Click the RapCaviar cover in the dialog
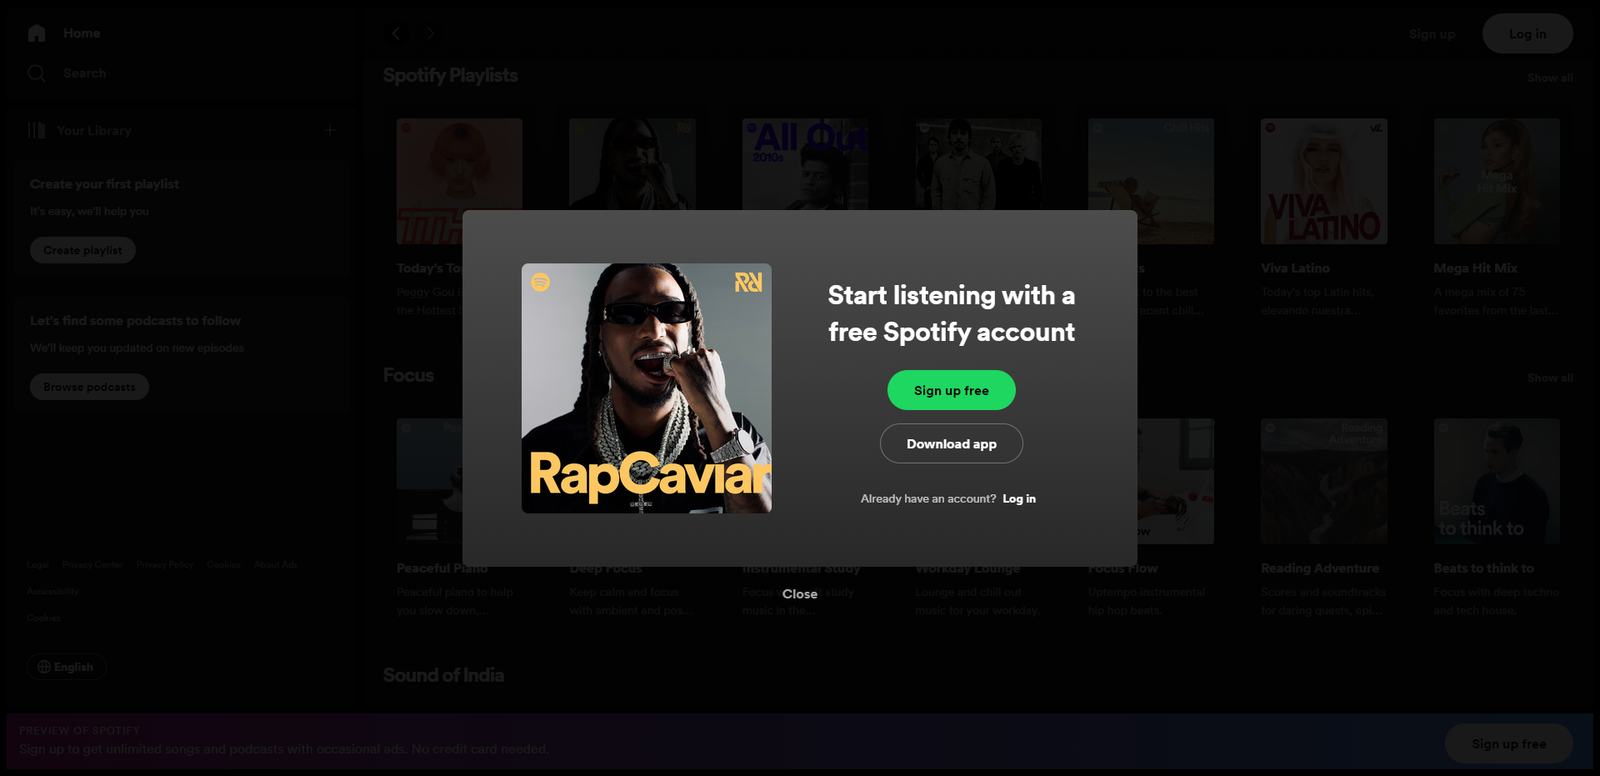The width and height of the screenshot is (1600, 776). [646, 388]
